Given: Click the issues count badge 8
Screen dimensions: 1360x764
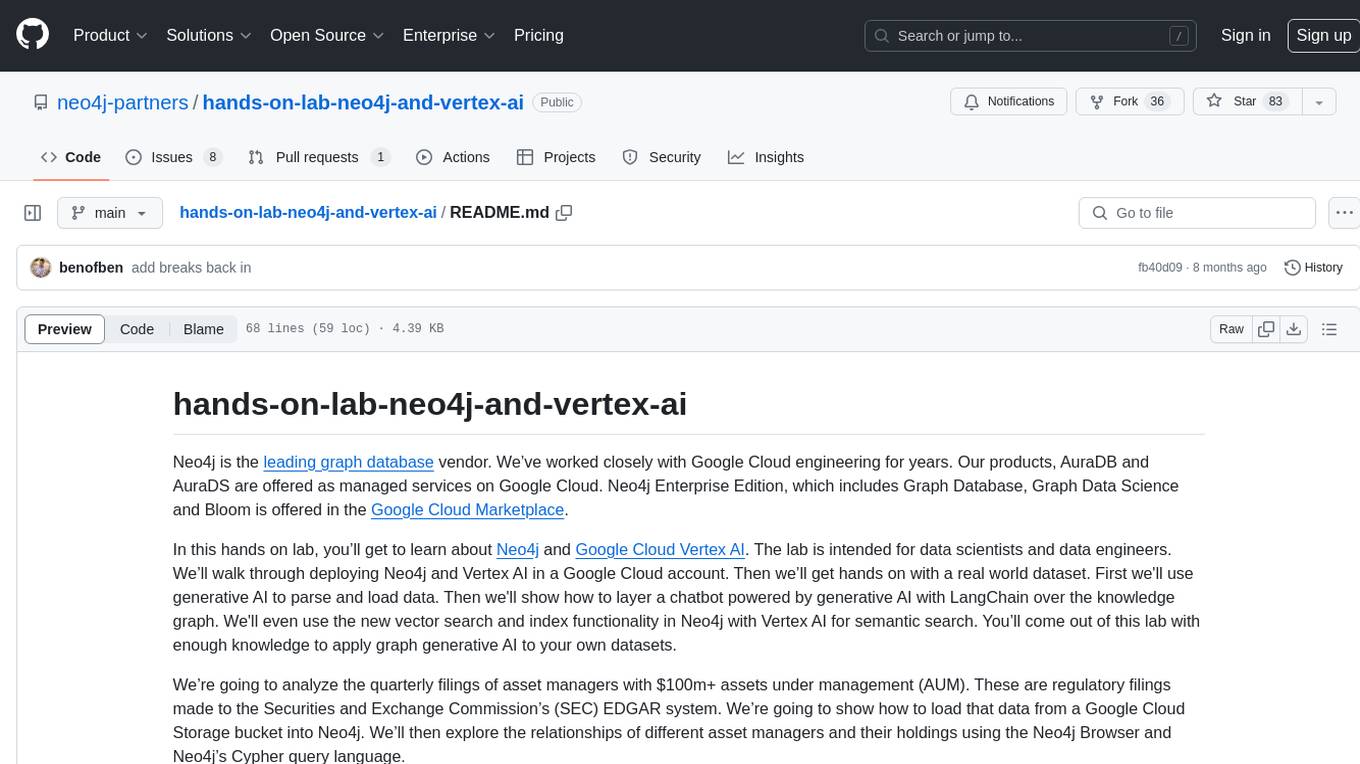Looking at the screenshot, I should click(212, 157).
